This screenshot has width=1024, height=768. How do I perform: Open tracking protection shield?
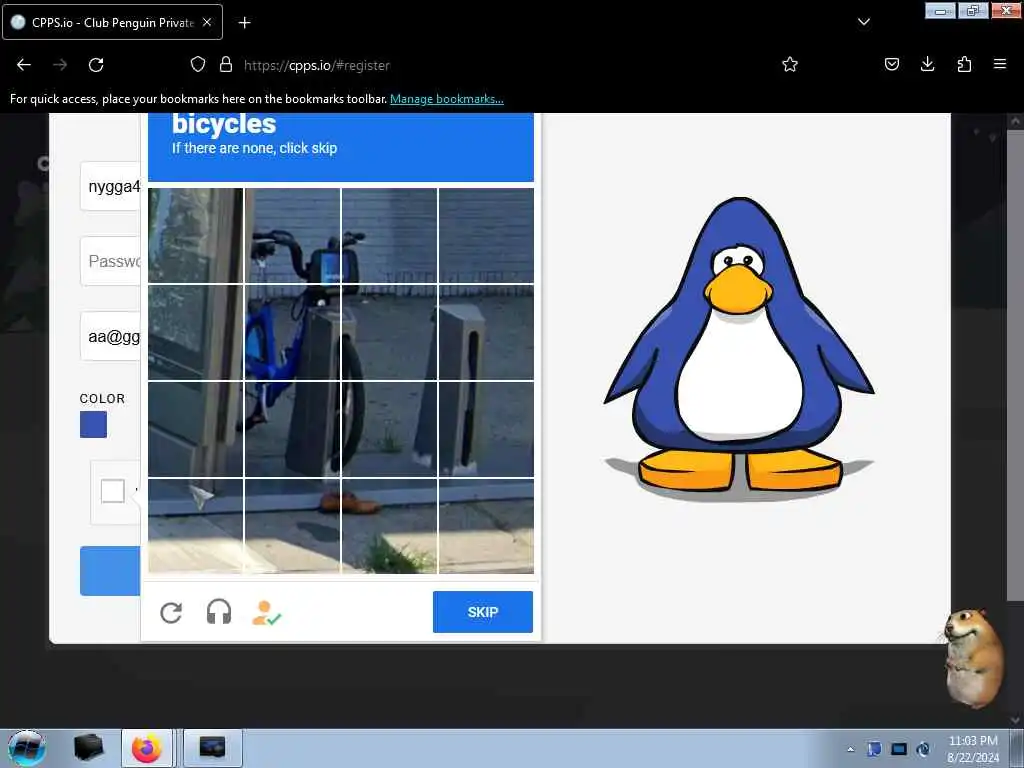pos(198,64)
